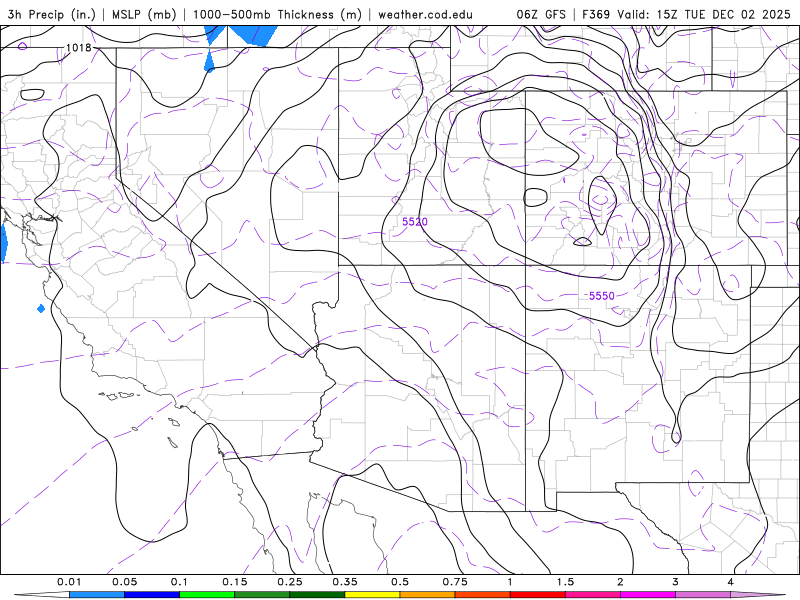Click the 0.5 legend value

click(400, 582)
